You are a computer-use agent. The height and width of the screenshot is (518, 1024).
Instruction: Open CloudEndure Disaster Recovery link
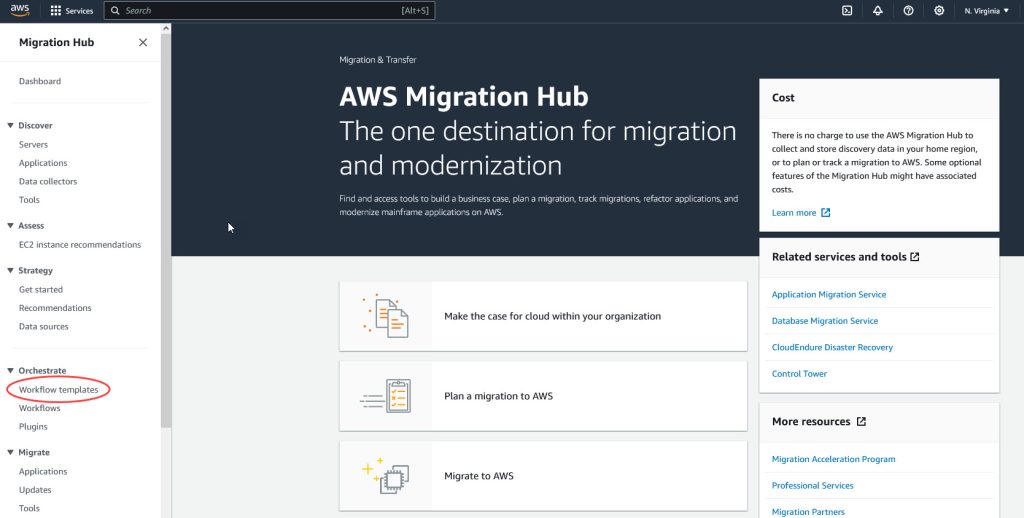click(x=832, y=347)
